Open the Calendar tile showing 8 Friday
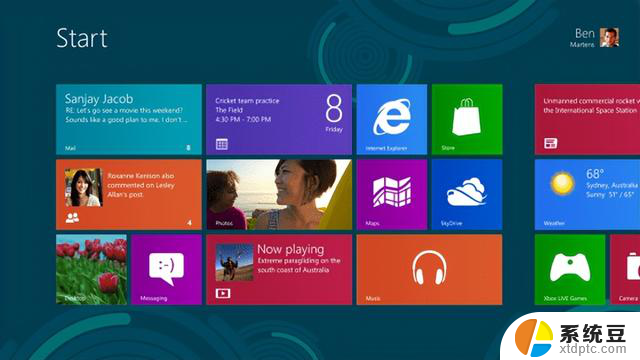The width and height of the screenshot is (640, 360). [x=279, y=119]
